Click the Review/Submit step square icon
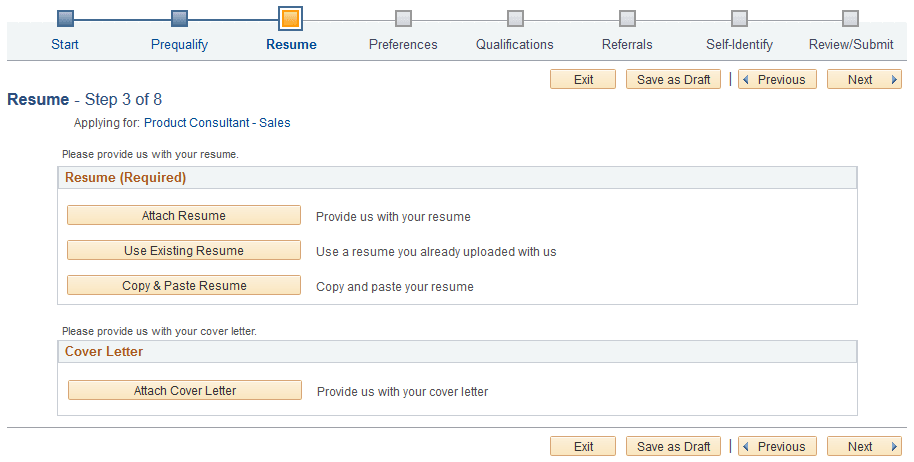 coord(850,18)
